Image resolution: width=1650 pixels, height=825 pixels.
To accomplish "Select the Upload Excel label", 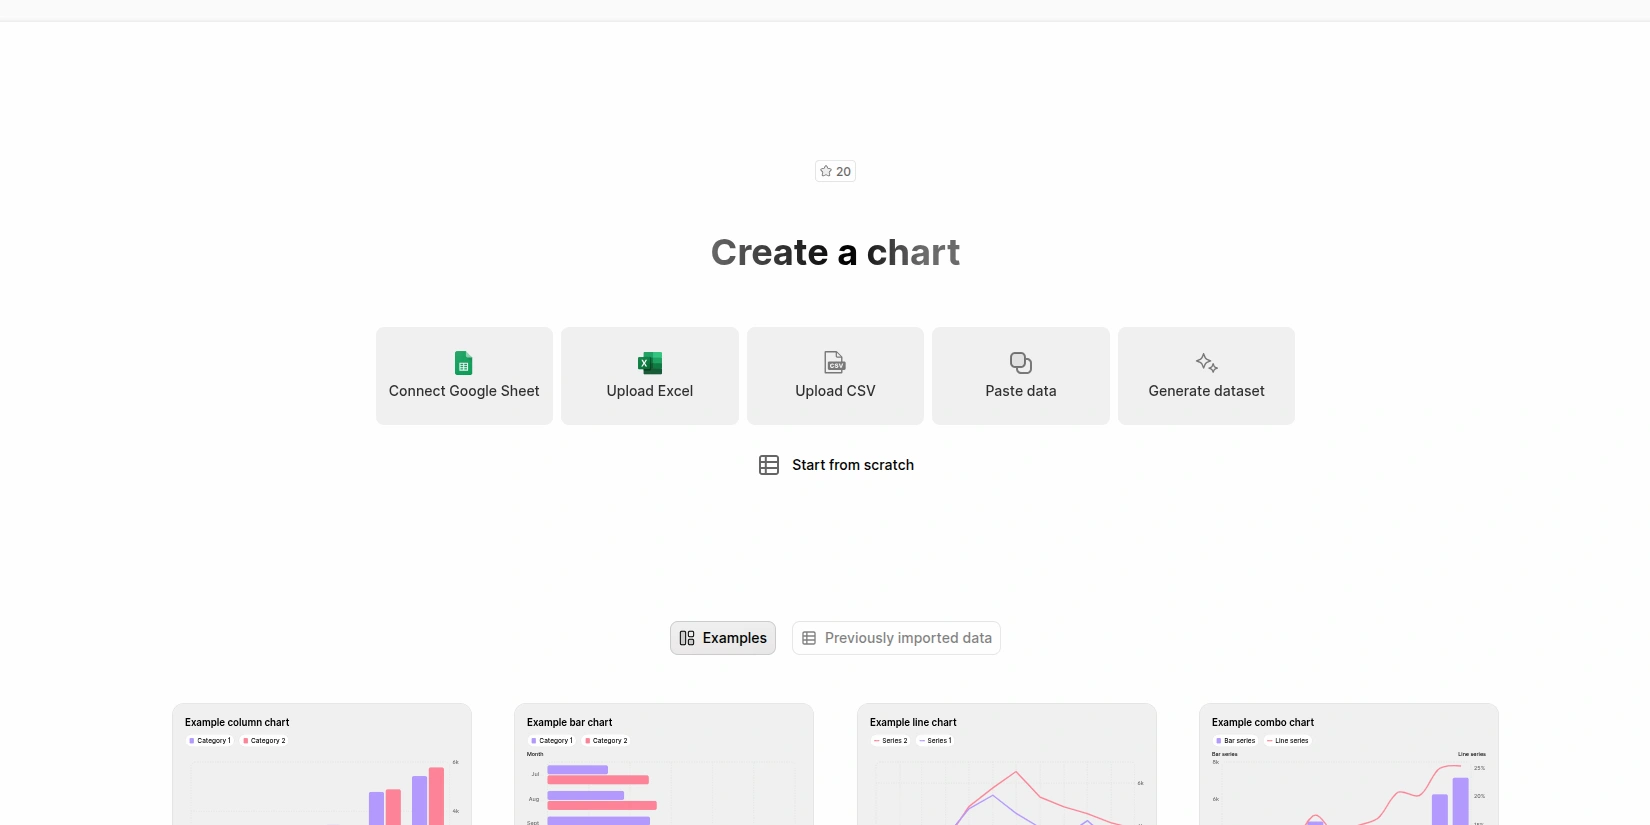I will pyautogui.click(x=650, y=391).
